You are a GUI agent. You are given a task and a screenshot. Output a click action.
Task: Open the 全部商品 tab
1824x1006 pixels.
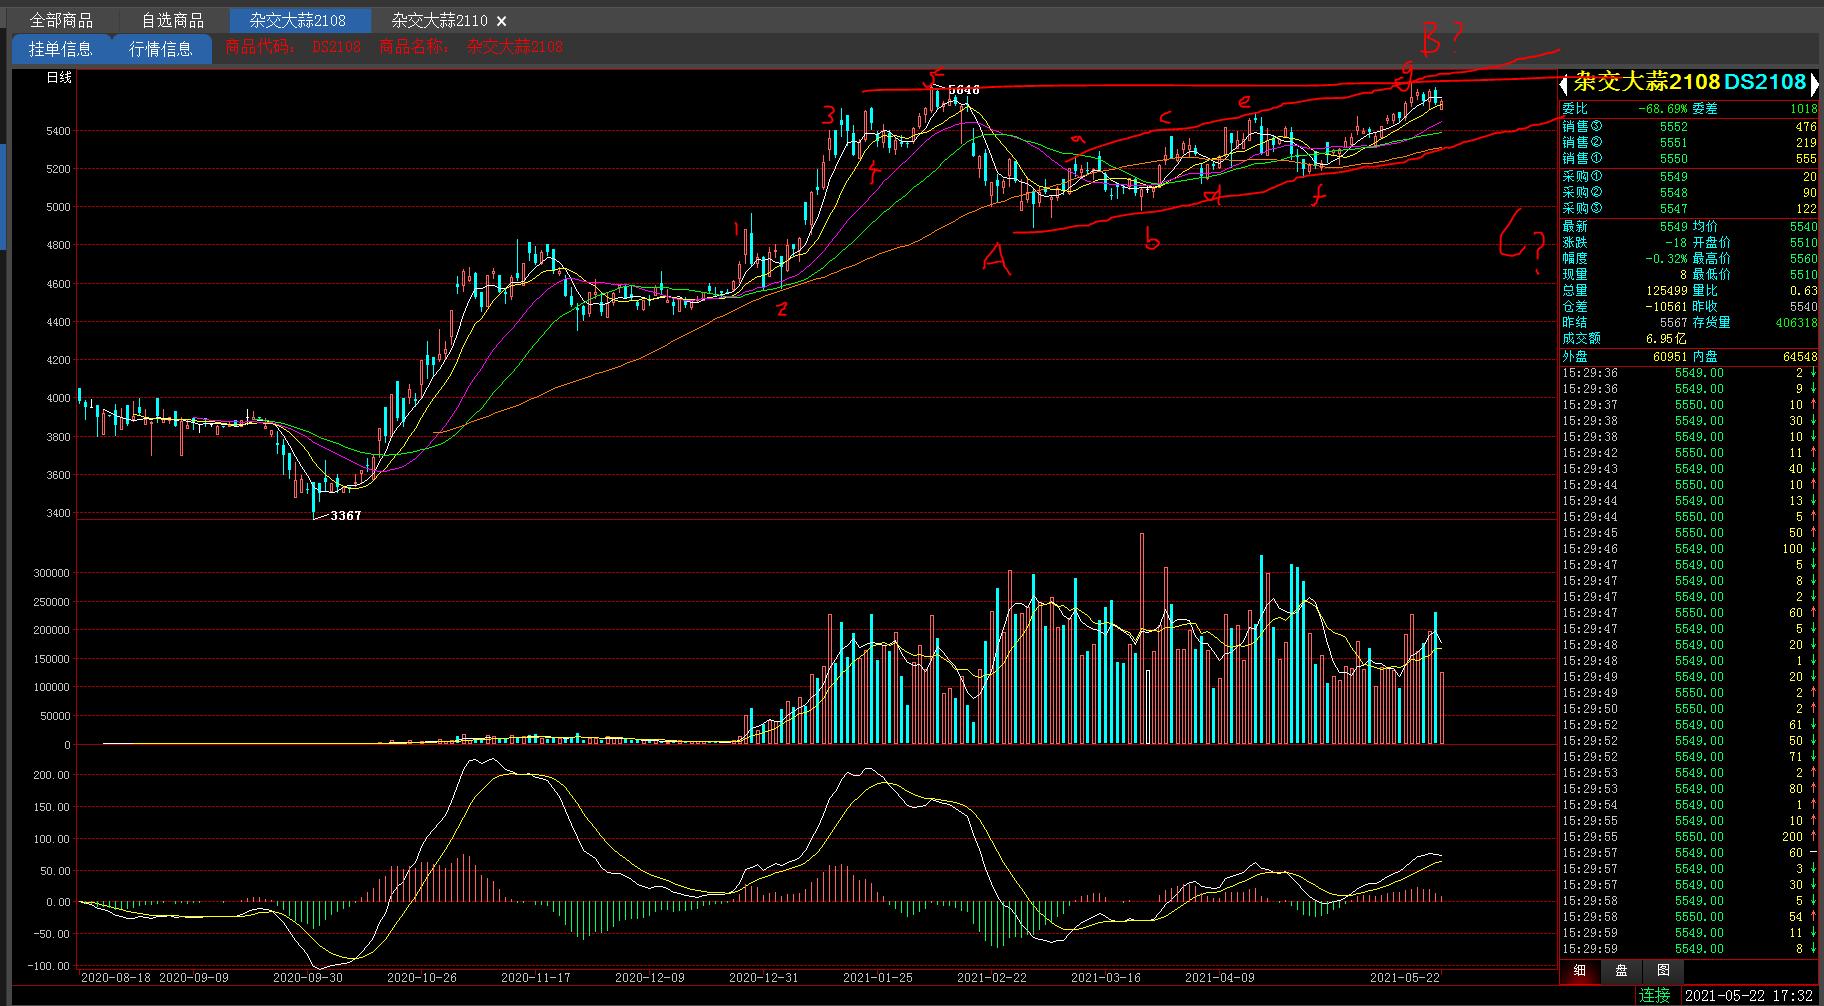pyautogui.click(x=61, y=21)
